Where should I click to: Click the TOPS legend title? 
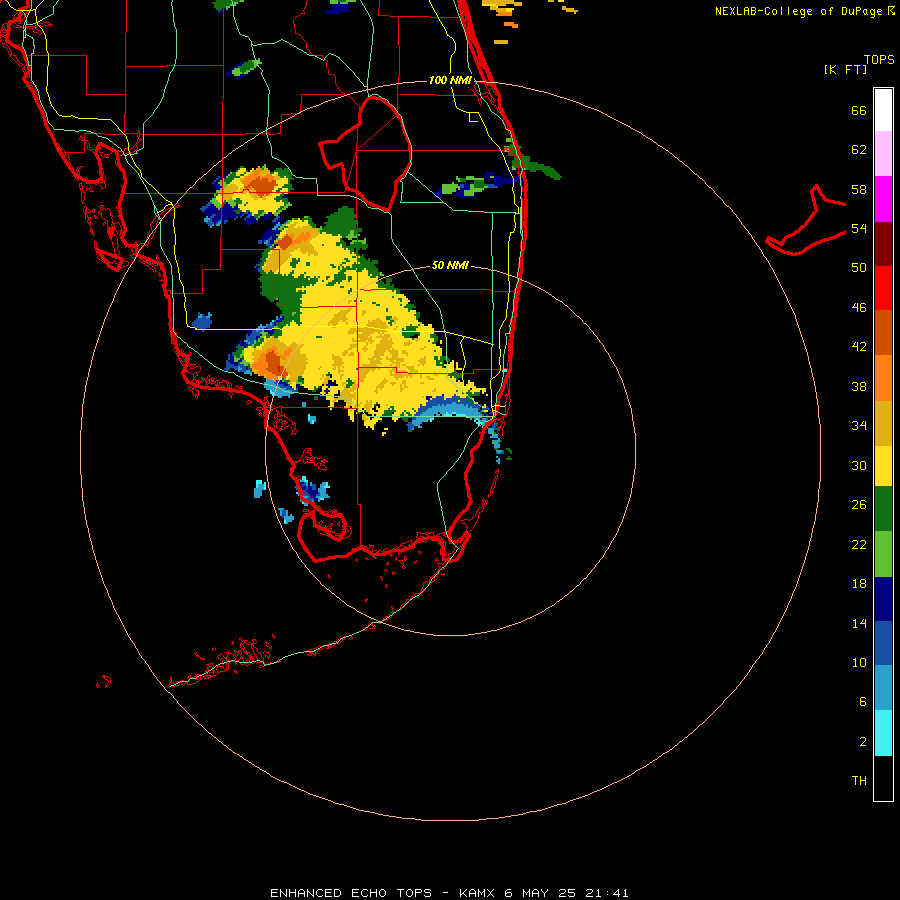[879, 59]
